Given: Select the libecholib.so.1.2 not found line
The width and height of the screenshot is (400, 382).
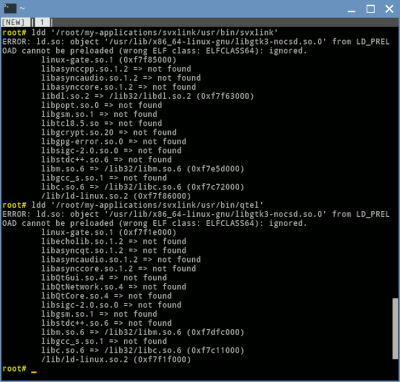Looking at the screenshot, I should pyautogui.click(x=114, y=241).
